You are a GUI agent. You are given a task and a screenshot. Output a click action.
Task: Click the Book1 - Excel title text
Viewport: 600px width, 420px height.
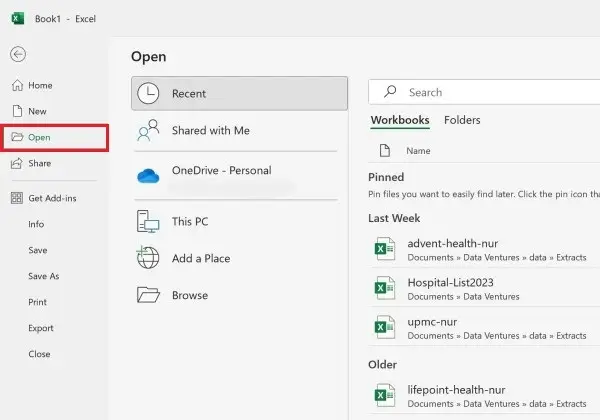[65, 19]
